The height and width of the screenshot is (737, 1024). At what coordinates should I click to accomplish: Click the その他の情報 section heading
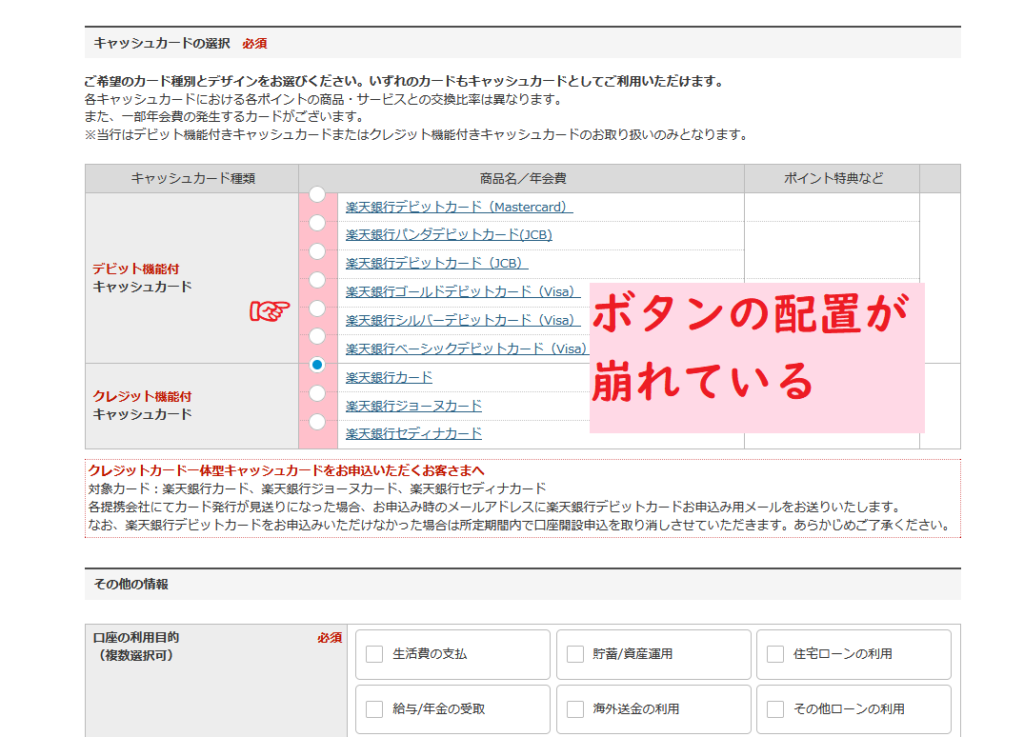131,584
